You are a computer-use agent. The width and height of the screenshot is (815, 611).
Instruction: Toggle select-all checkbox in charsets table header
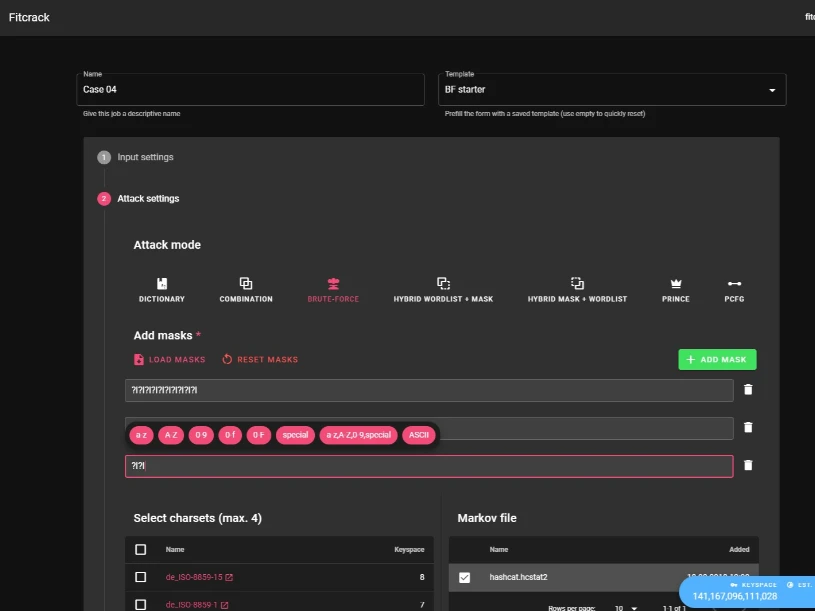(x=140, y=549)
